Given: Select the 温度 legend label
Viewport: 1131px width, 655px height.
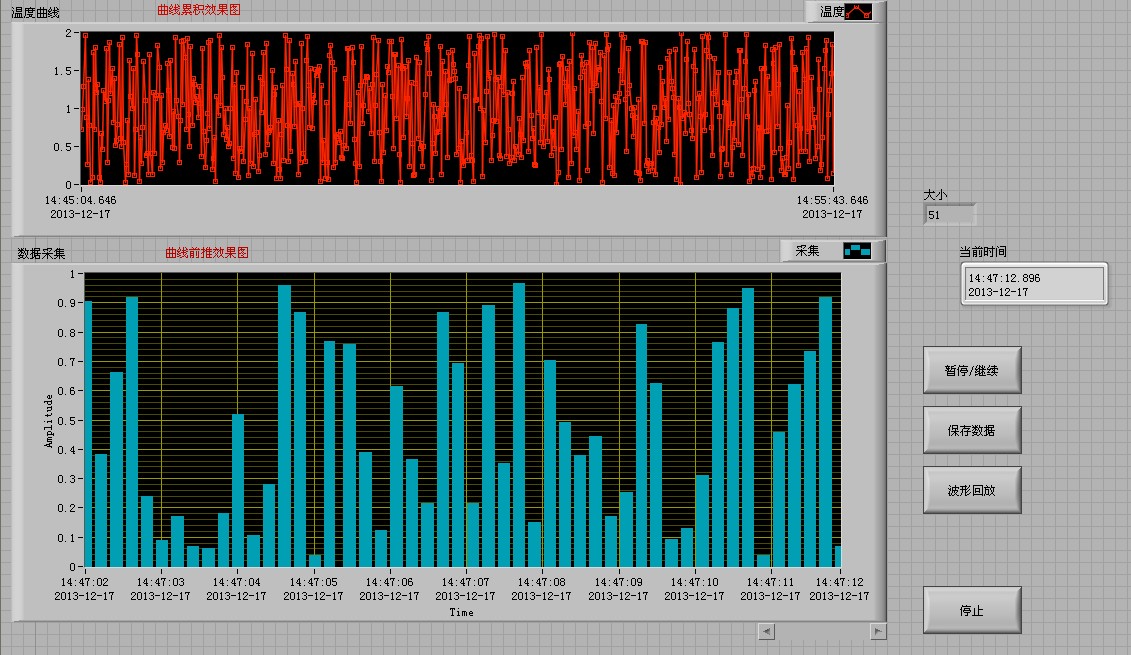Looking at the screenshot, I should click(832, 12).
